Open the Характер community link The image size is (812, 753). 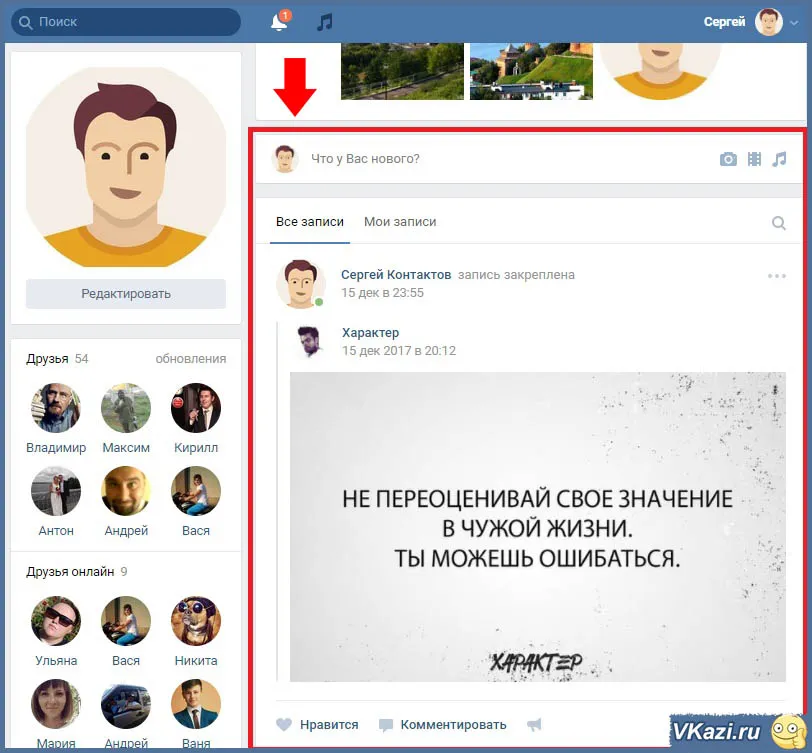[x=370, y=333]
